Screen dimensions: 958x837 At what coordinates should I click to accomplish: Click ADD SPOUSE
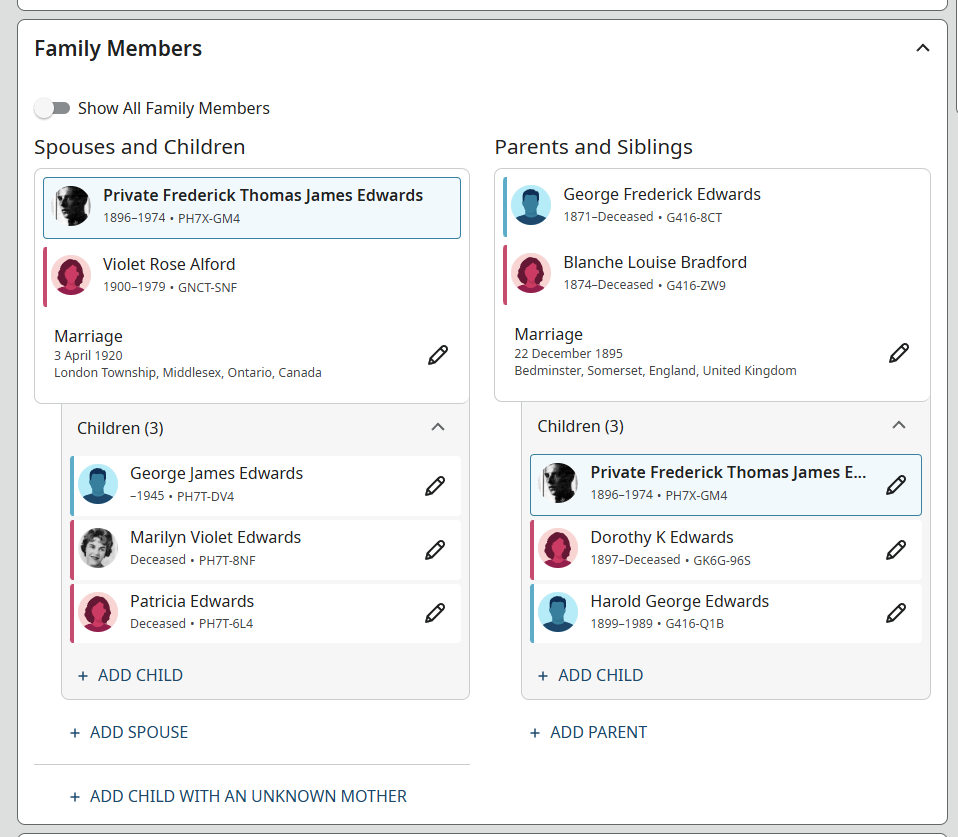[x=129, y=732]
